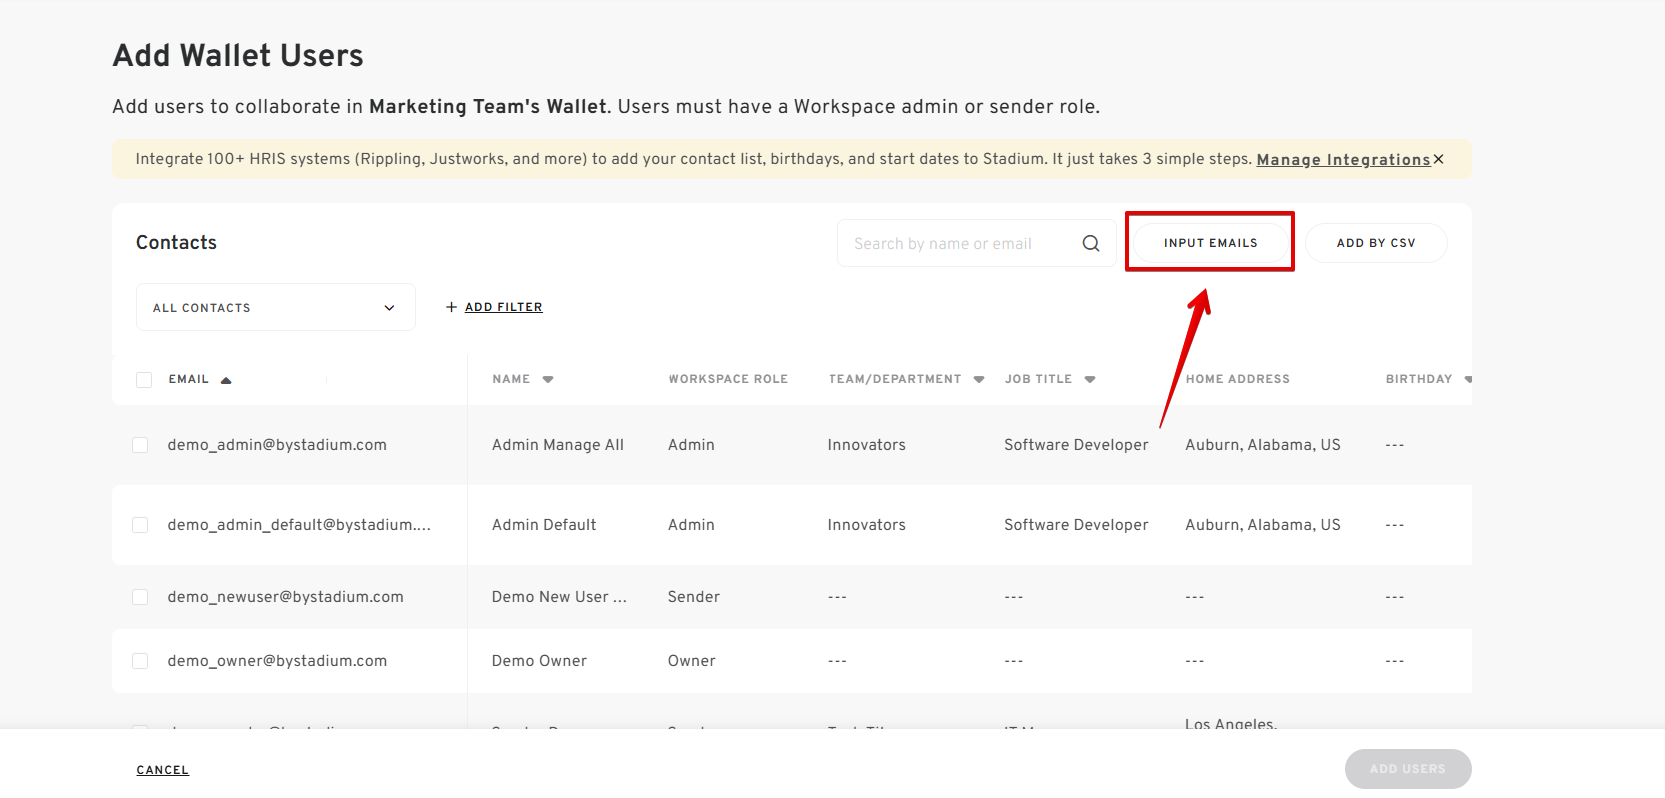Sort by Email column arrow
Viewport: 1665px width, 798px height.
point(226,380)
